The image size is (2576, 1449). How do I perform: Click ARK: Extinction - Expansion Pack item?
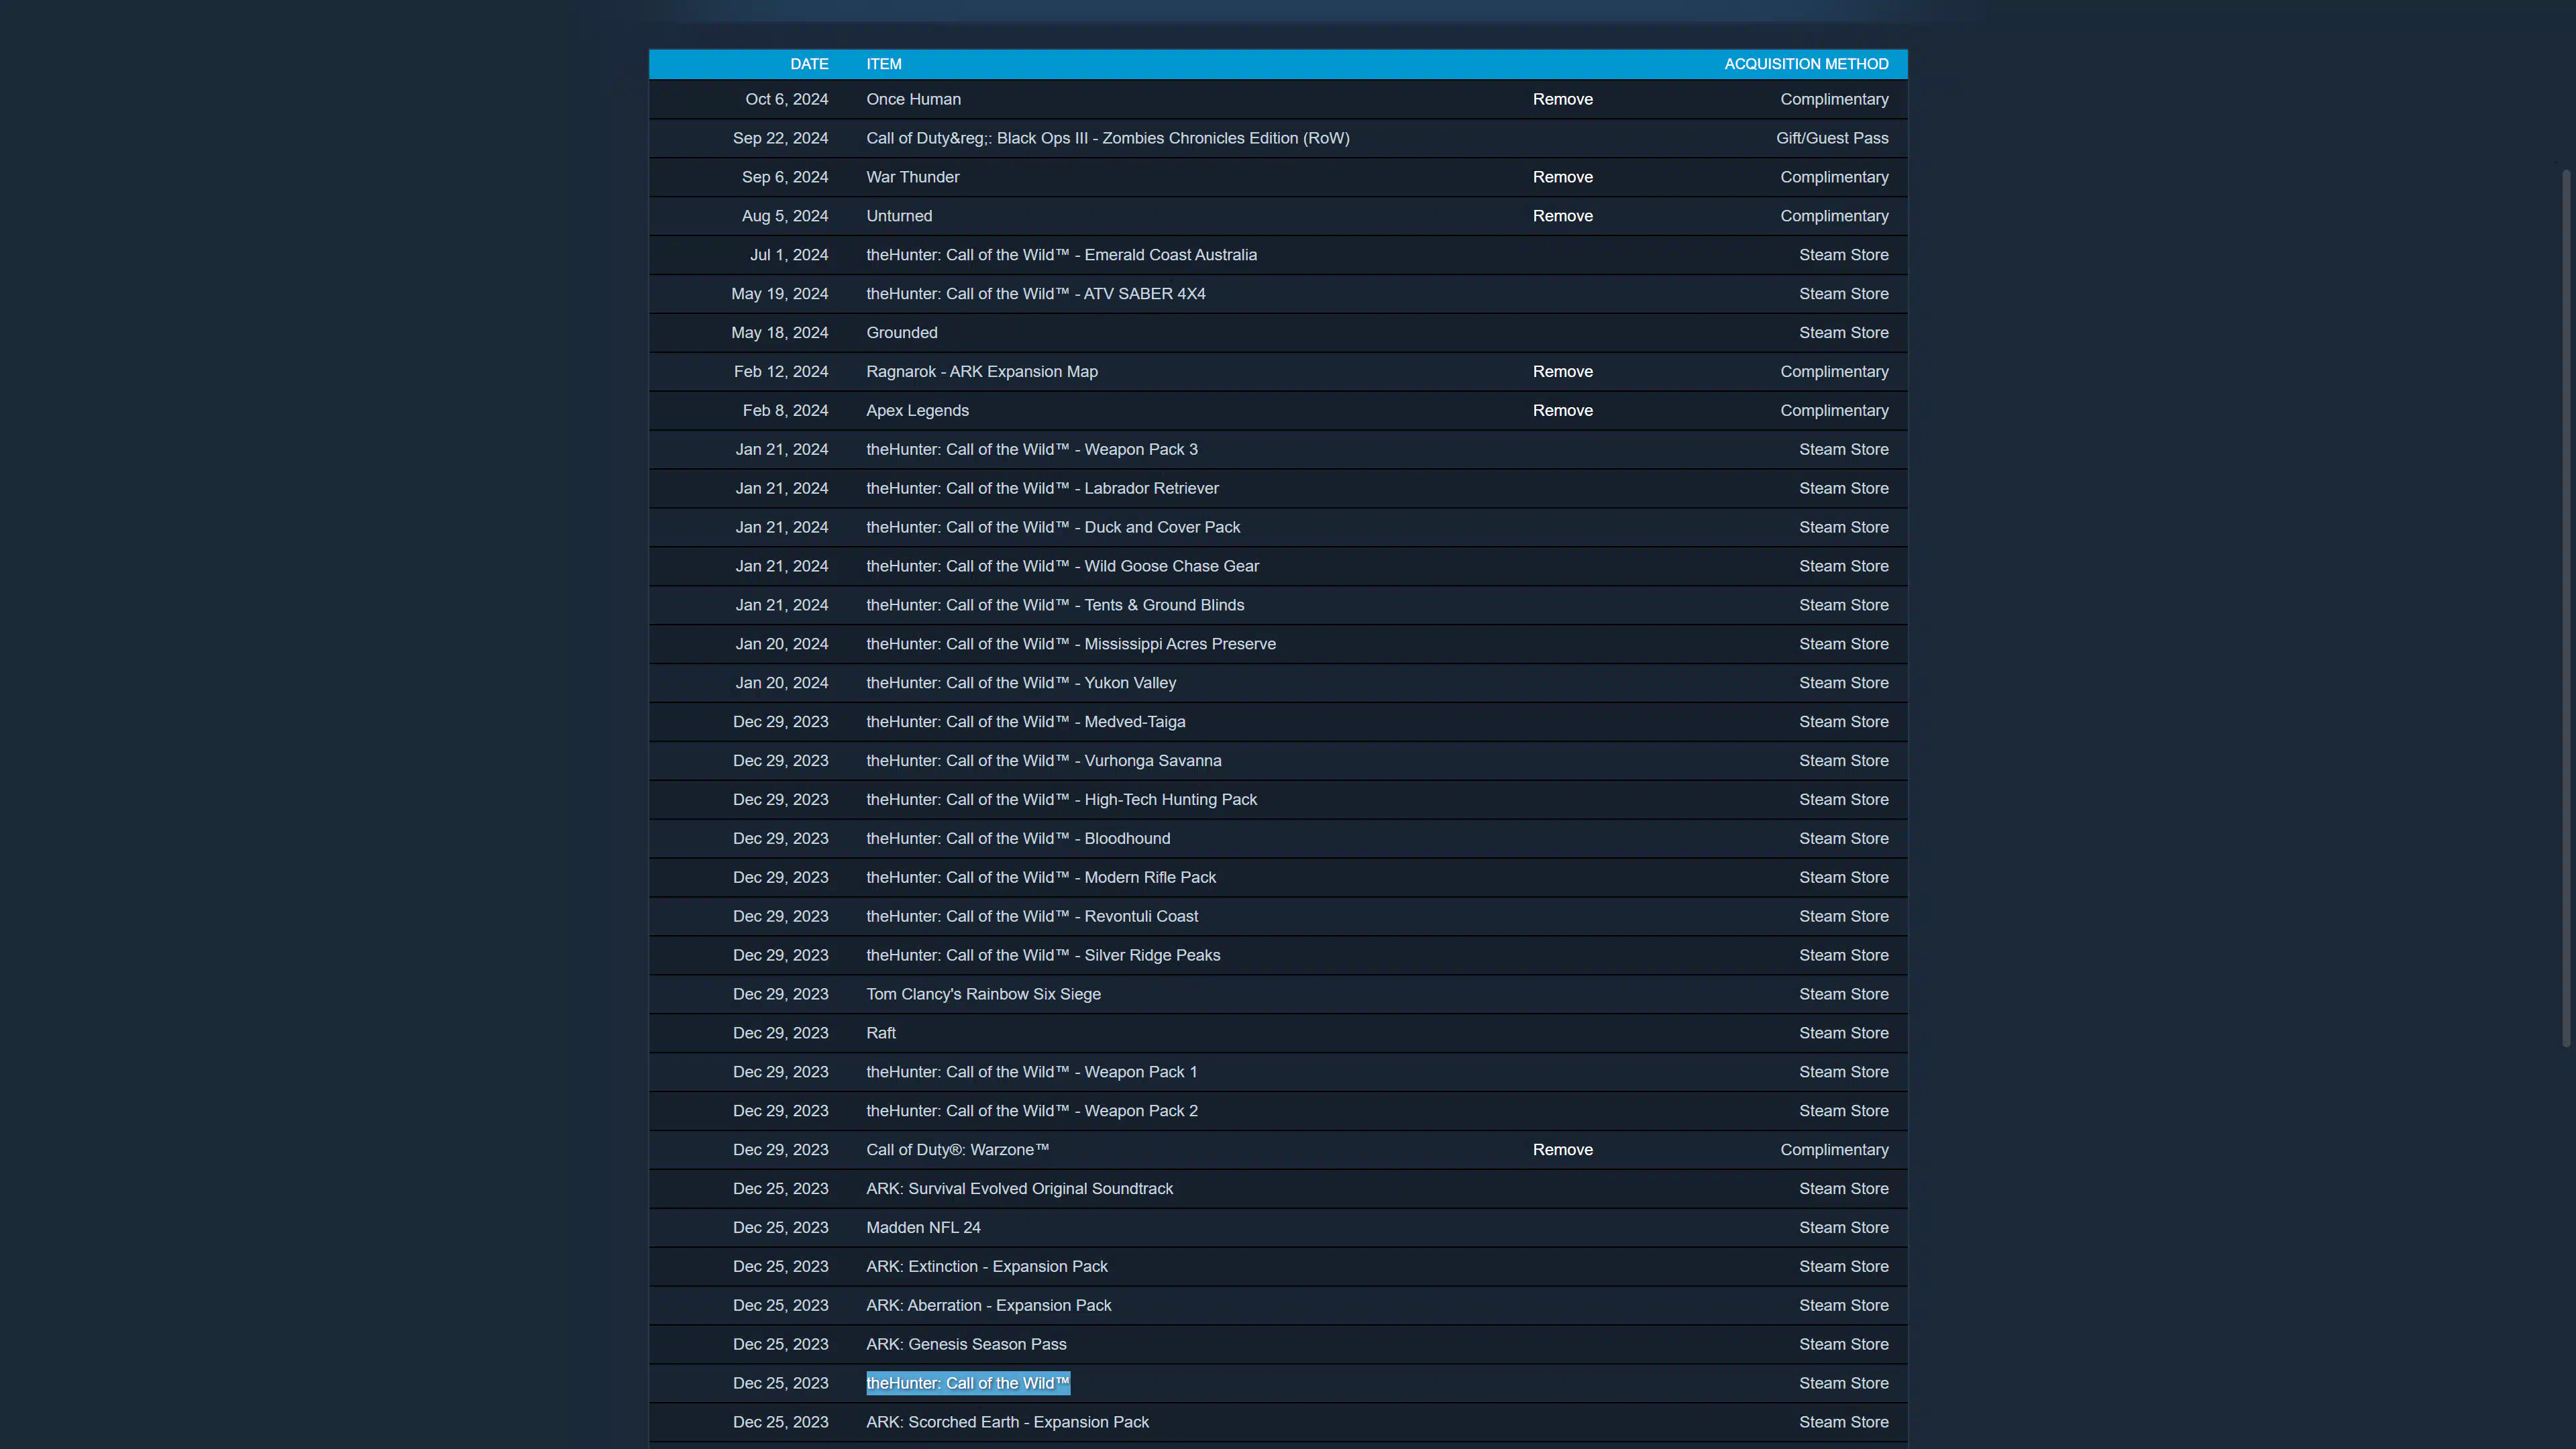986,1266
